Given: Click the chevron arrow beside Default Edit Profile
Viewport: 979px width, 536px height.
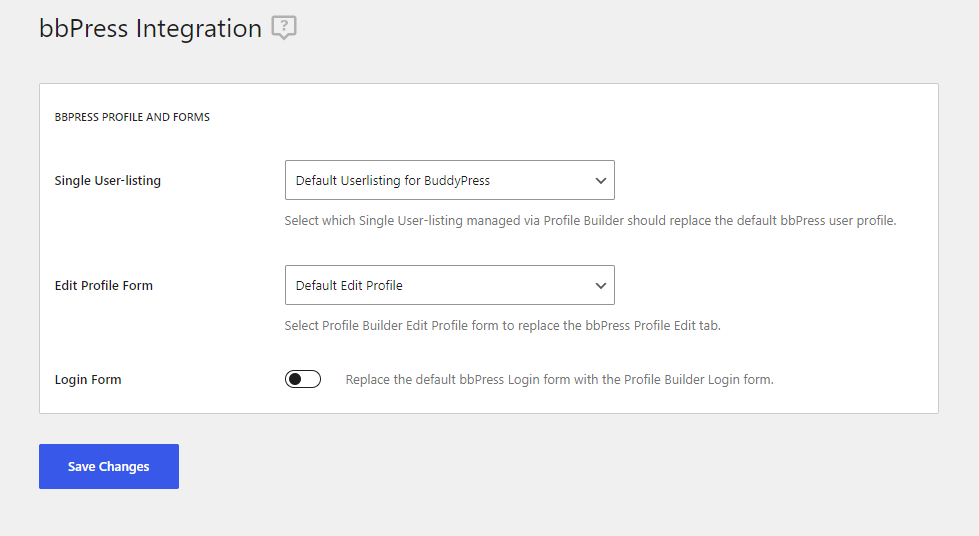Looking at the screenshot, I should (x=601, y=285).
